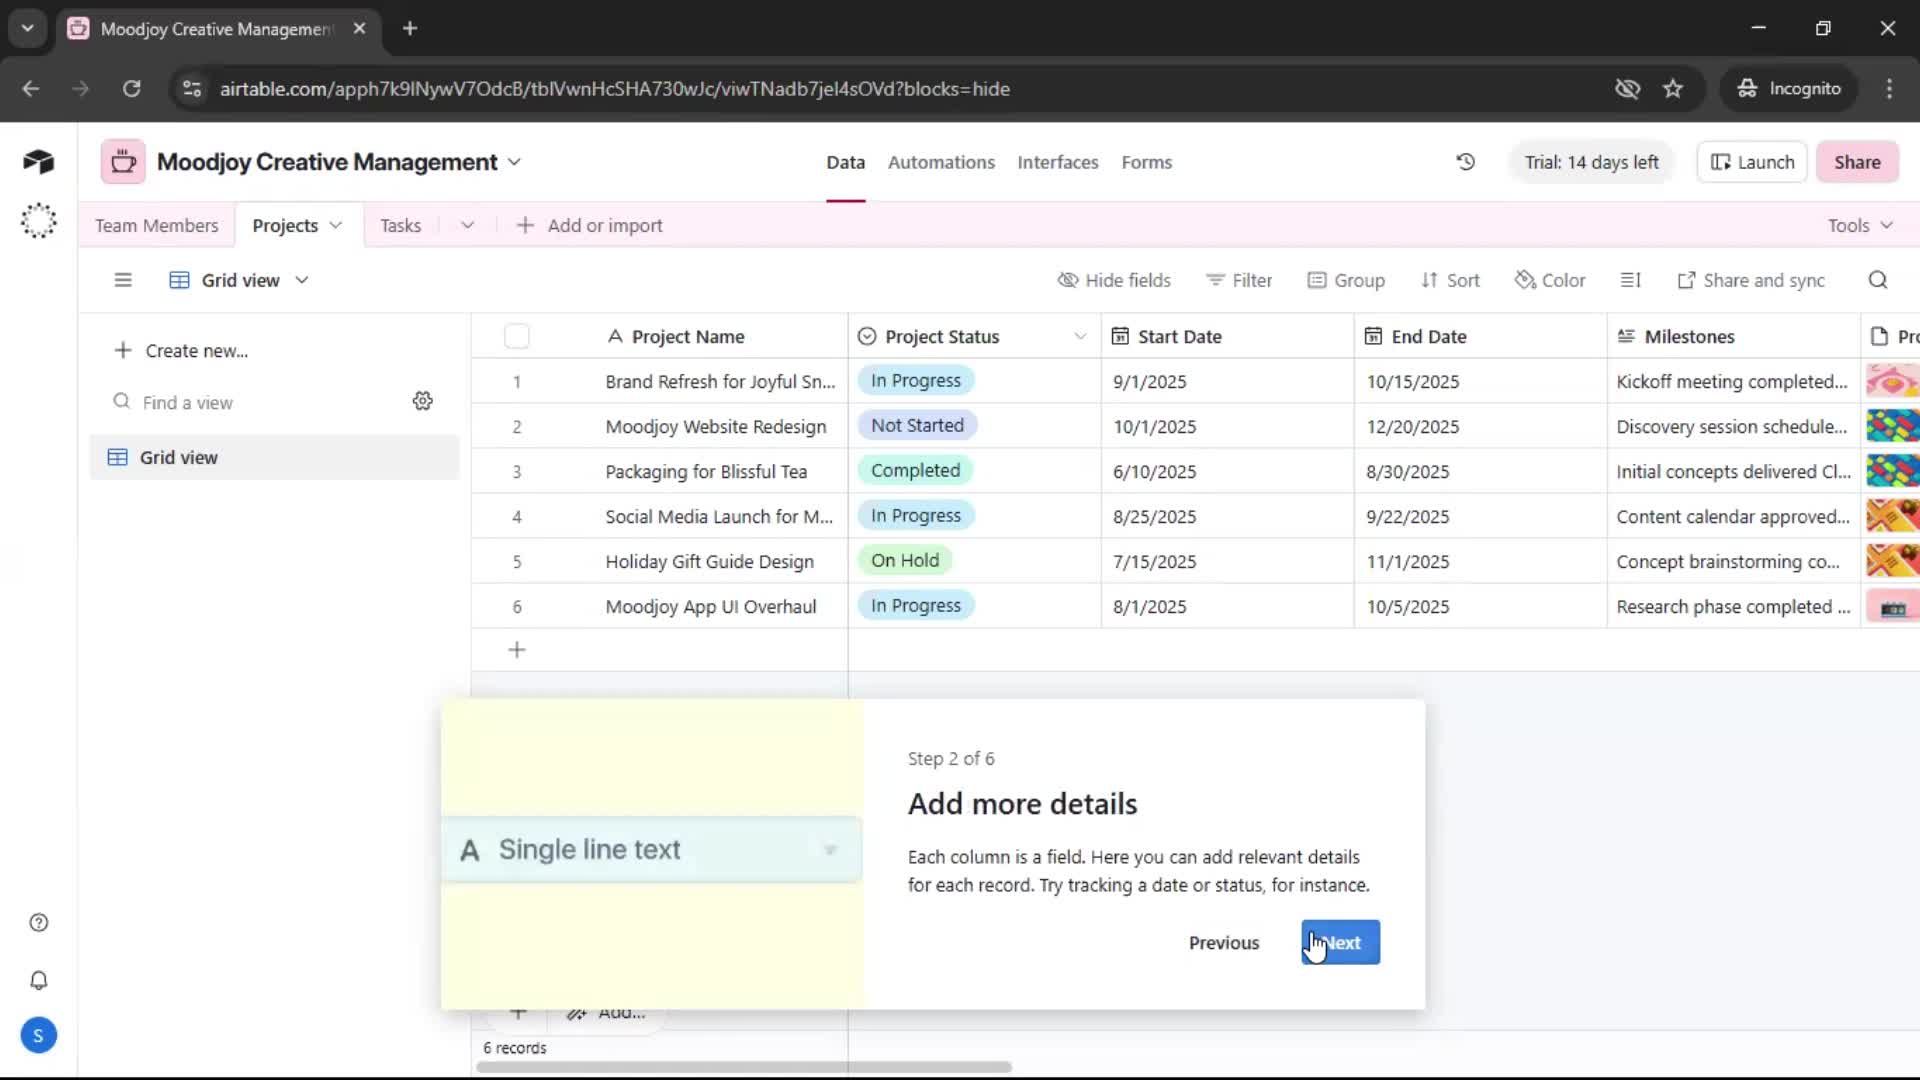Select Grid view in the sidebar
The height and width of the screenshot is (1080, 1920).
tap(274, 457)
